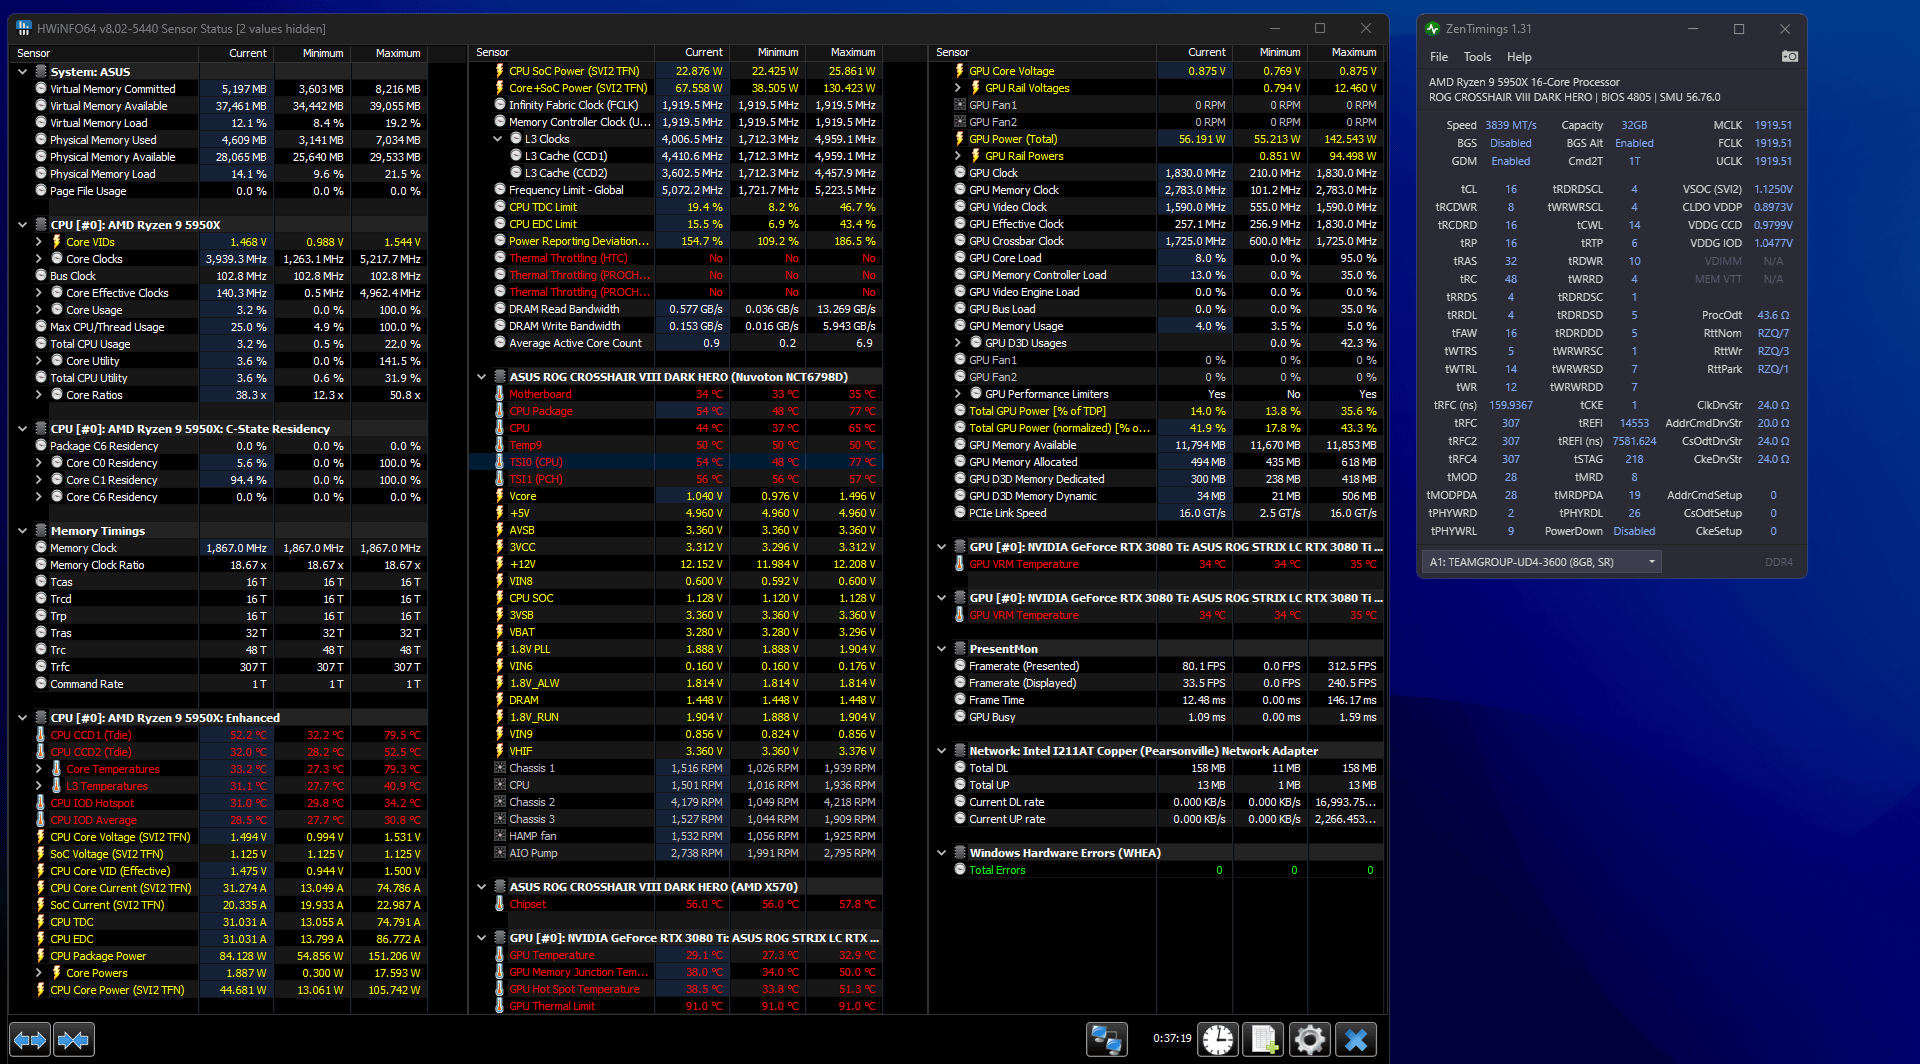Click the circle icon beside PCIe Link Speed

tap(960, 513)
